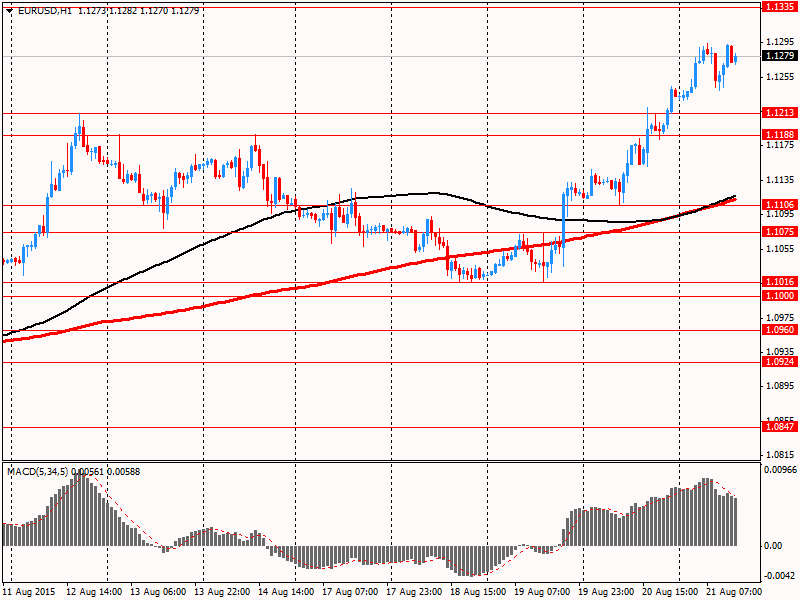Select the red level label 1.1000

[780, 296]
